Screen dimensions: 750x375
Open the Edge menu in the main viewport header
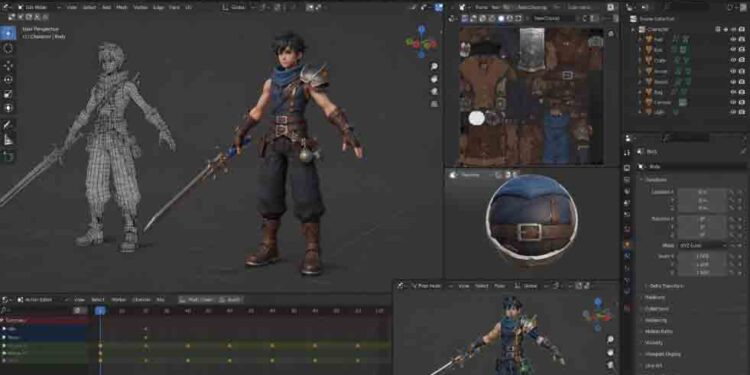159,7
